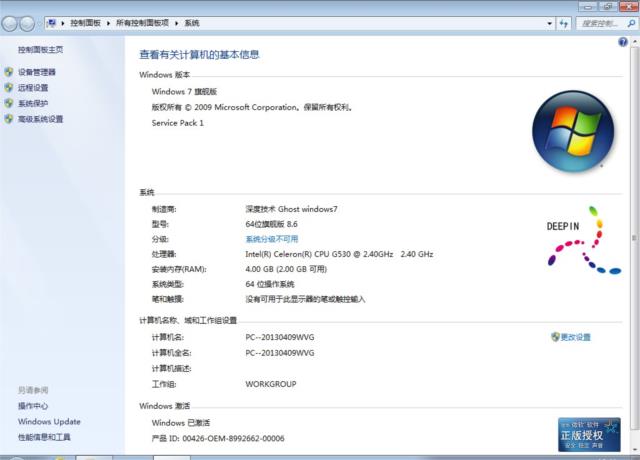
Task: Go to 控制面板主页 in the sidebar
Action: [40, 49]
